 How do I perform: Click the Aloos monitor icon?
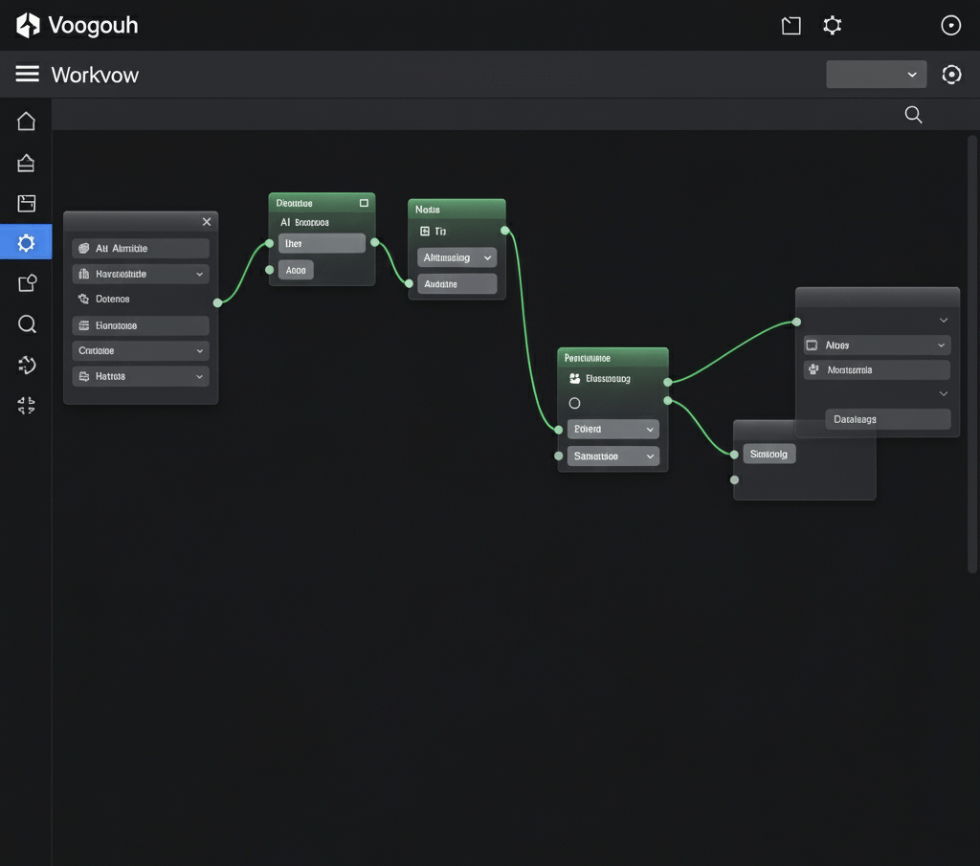[x=812, y=346]
